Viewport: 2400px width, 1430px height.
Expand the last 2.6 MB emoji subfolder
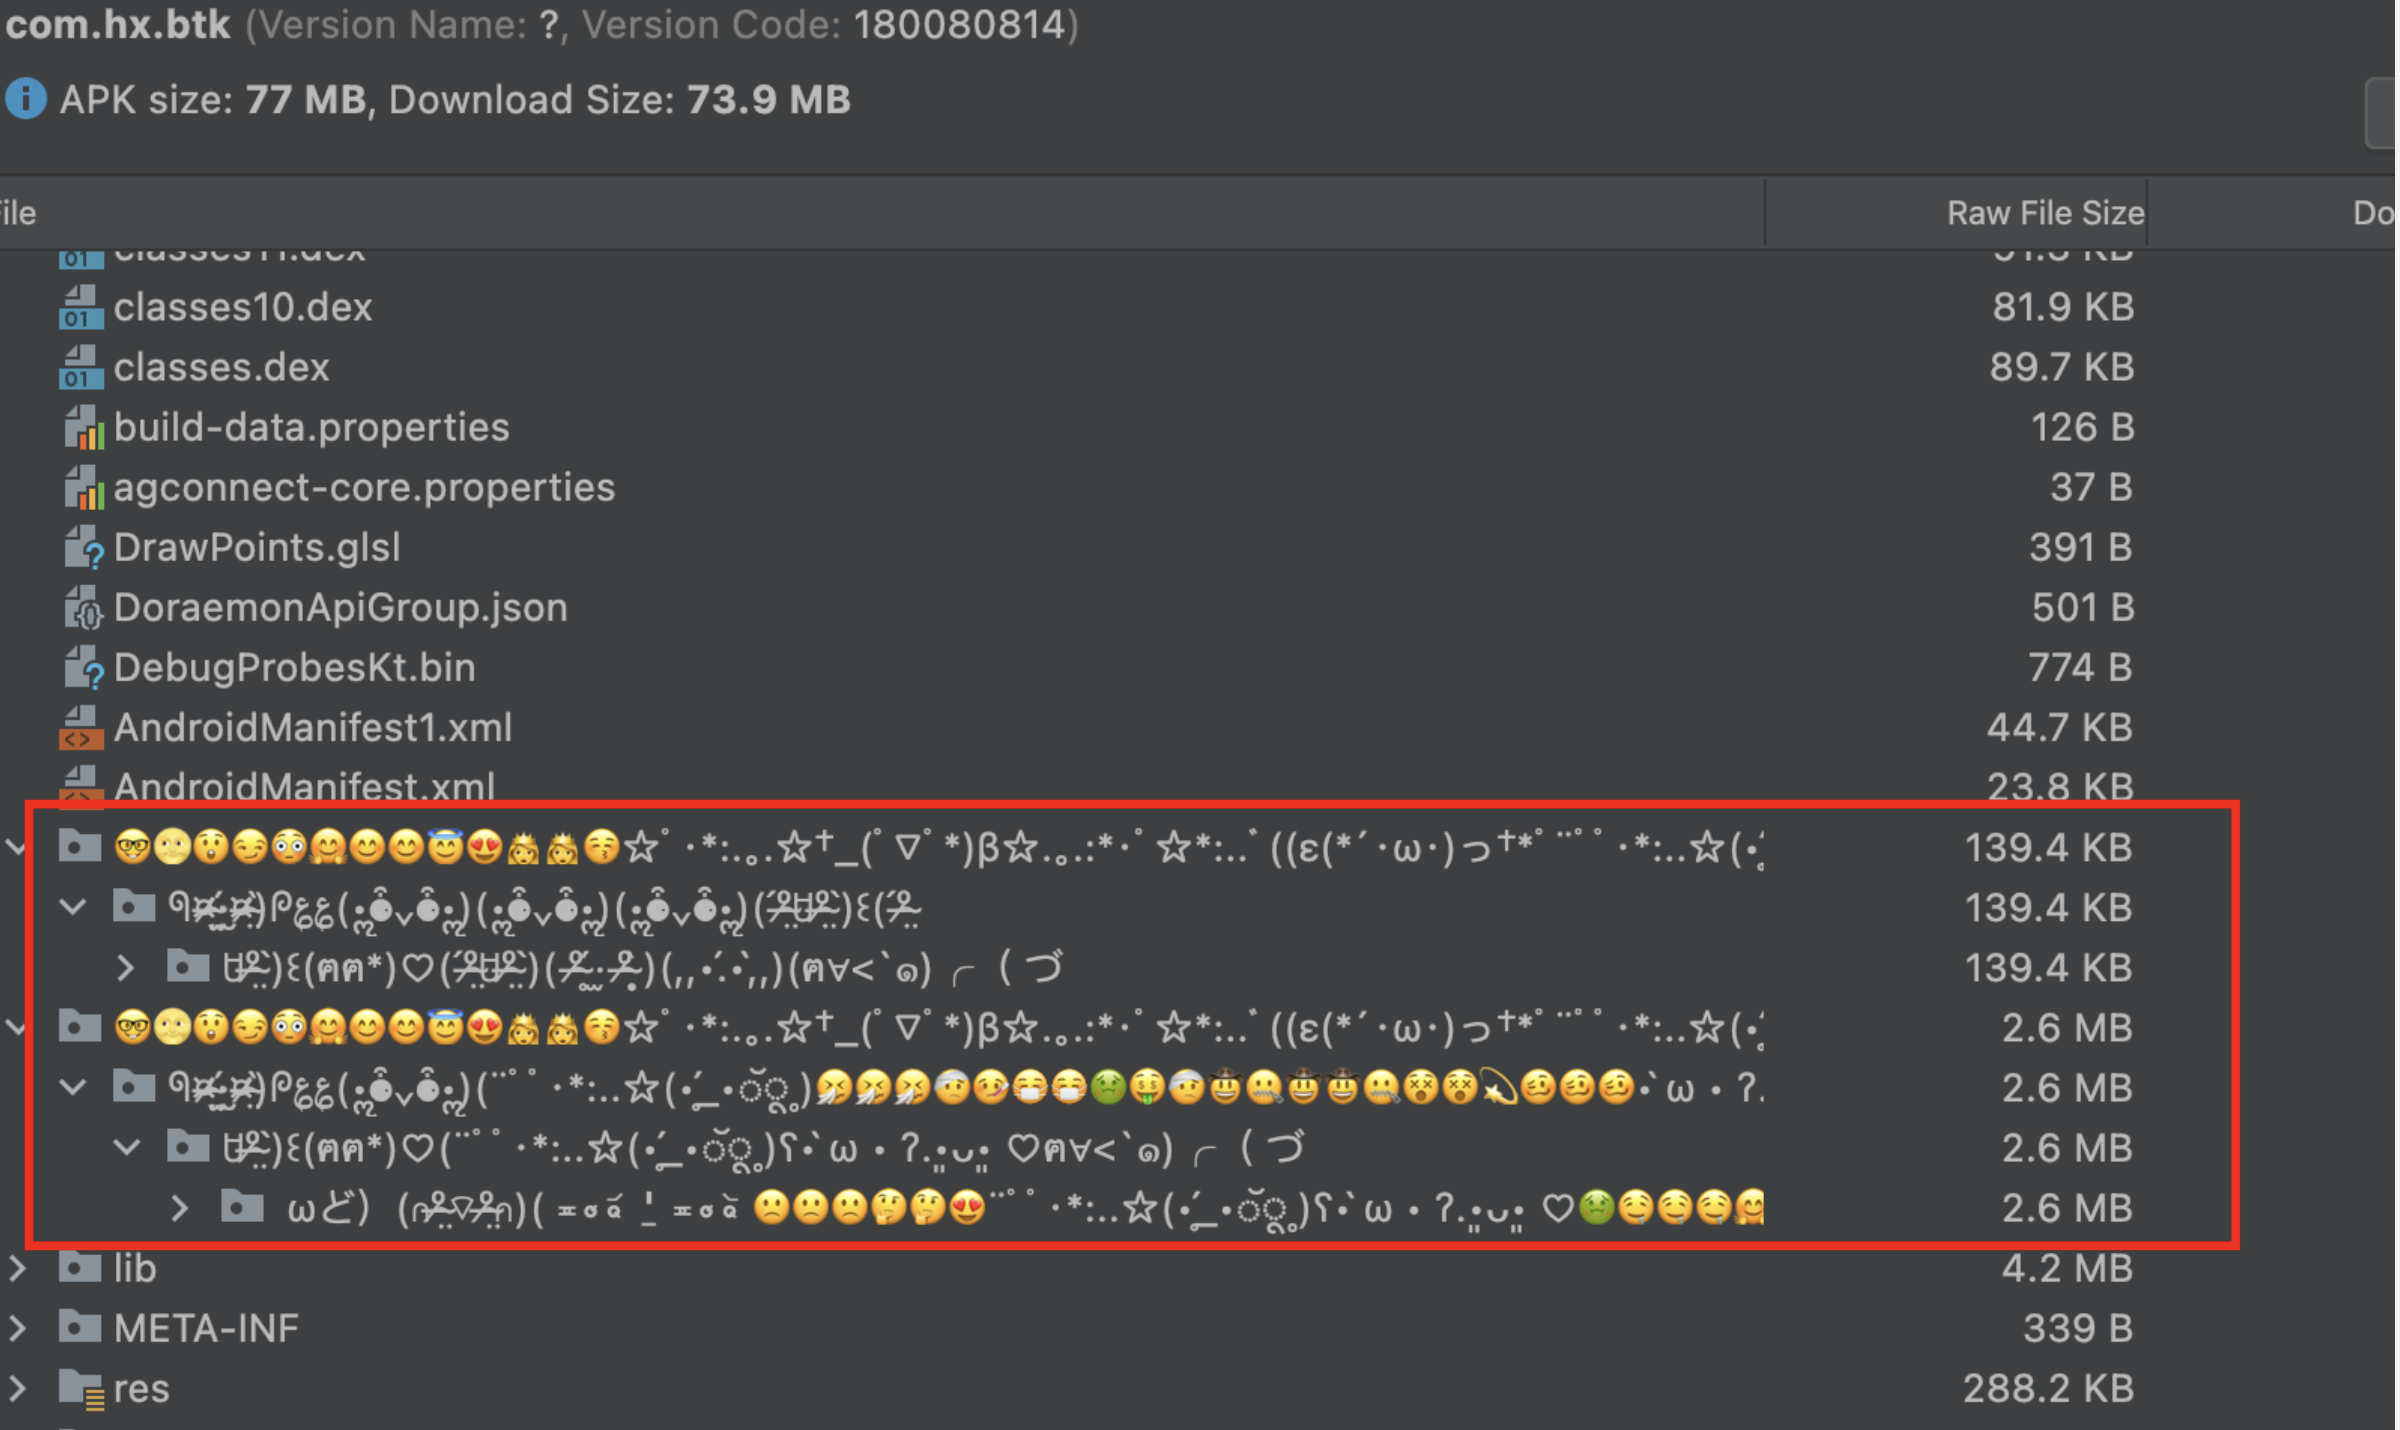(x=180, y=1208)
